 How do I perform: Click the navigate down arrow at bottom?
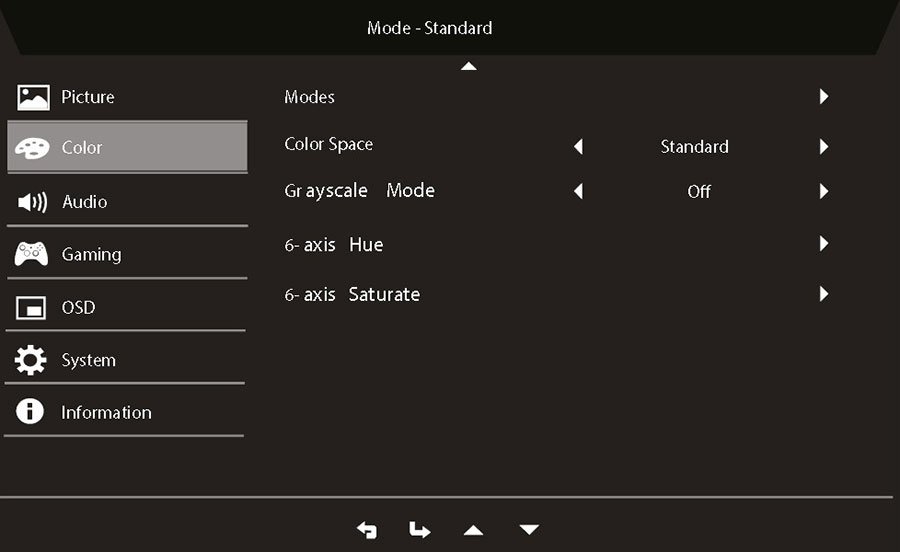pos(529,529)
